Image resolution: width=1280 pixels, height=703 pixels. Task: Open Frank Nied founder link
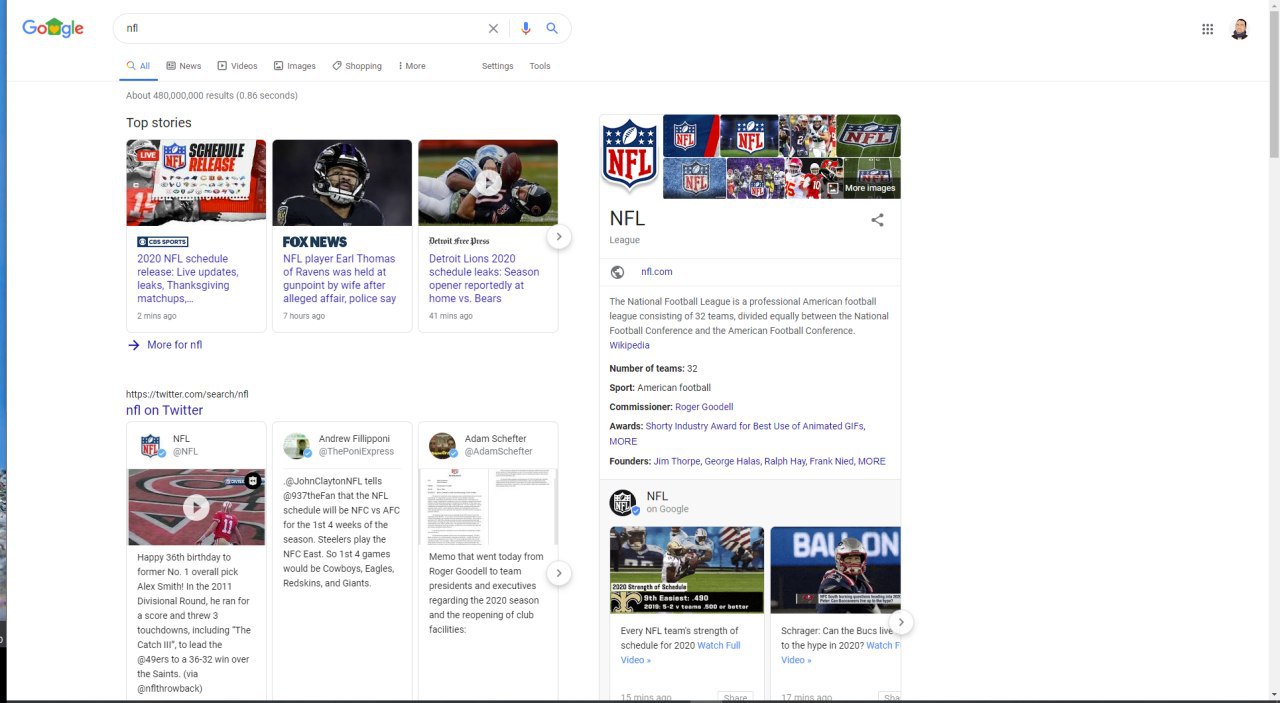point(831,462)
